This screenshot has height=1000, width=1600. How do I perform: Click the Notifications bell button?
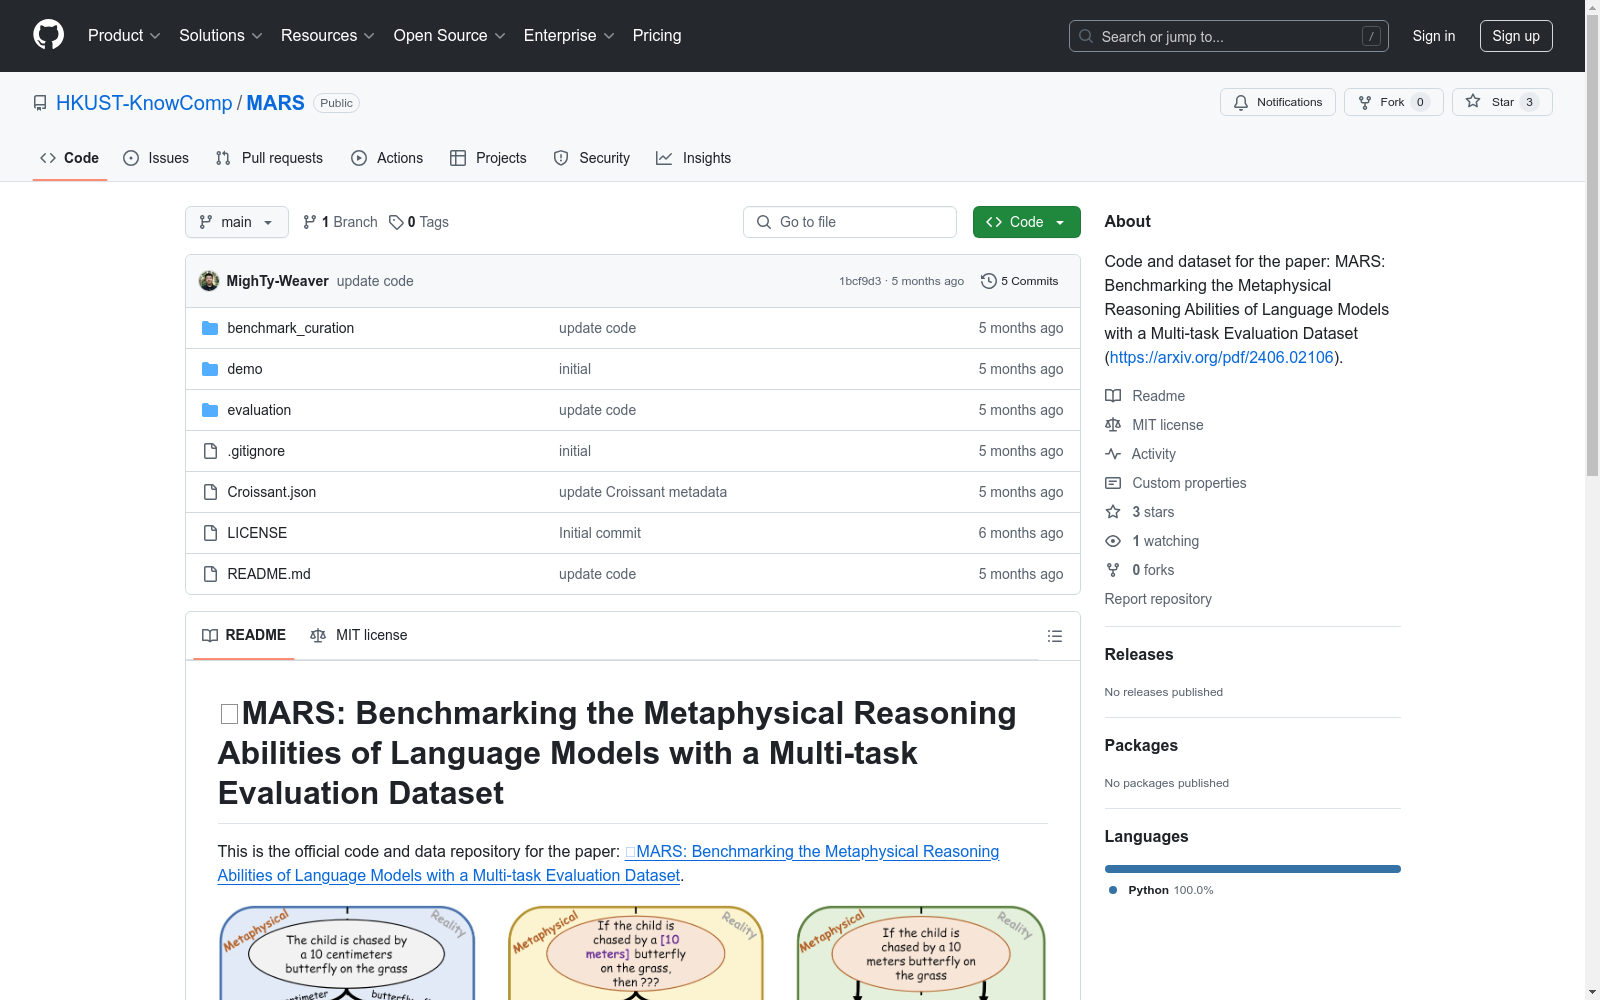tap(1277, 102)
